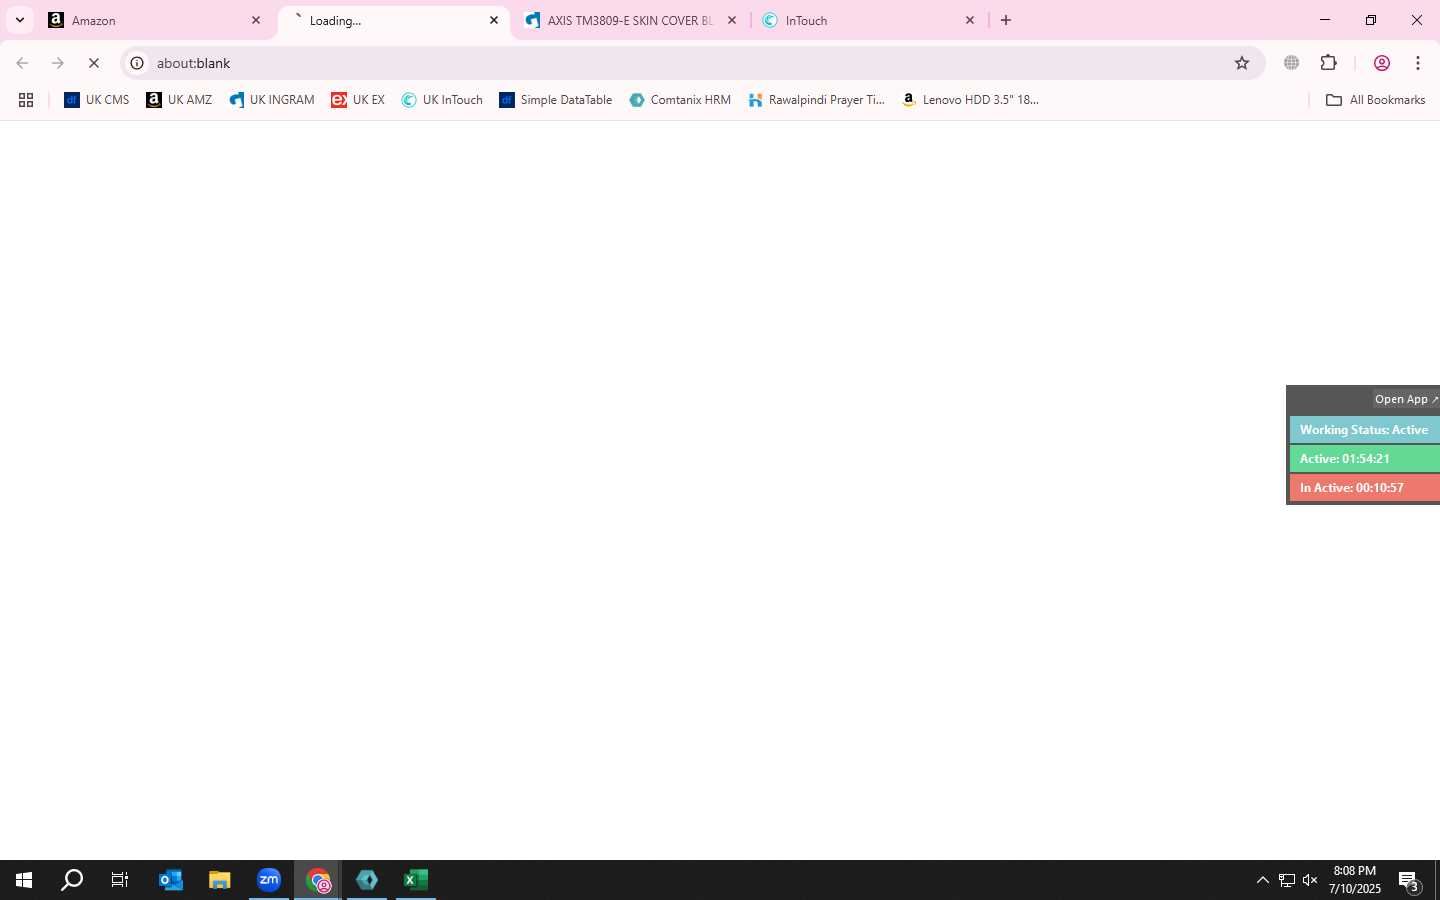Open the Extensions puzzle menu
This screenshot has width=1440, height=900.
[x=1329, y=63]
